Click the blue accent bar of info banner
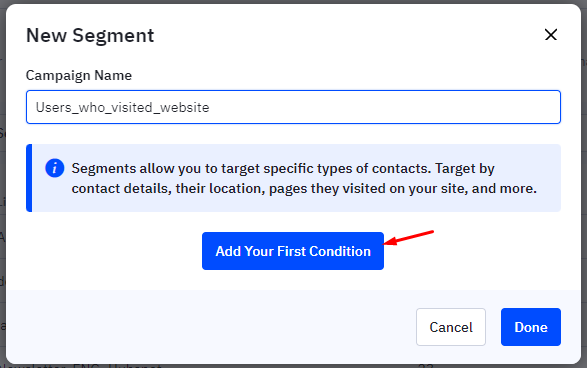 pyautogui.click(x=29, y=178)
